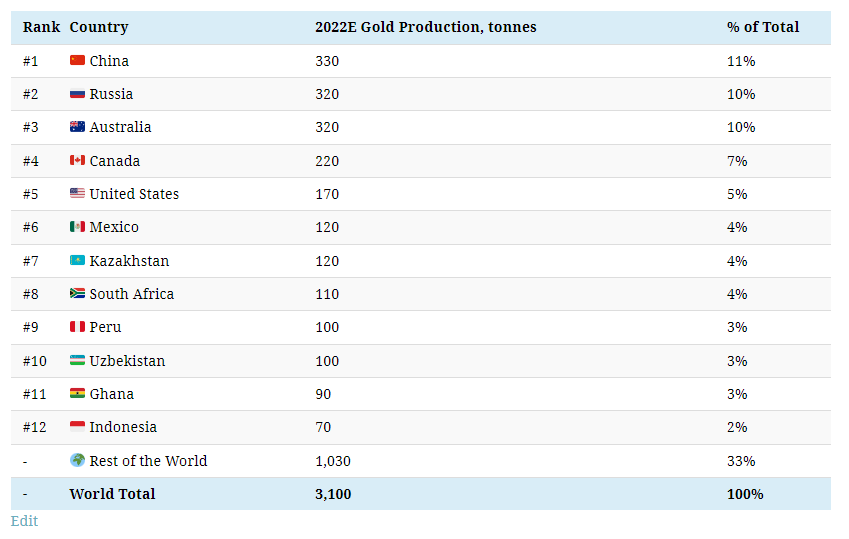Click the % of Total column header
849x539 pixels.
point(763,27)
